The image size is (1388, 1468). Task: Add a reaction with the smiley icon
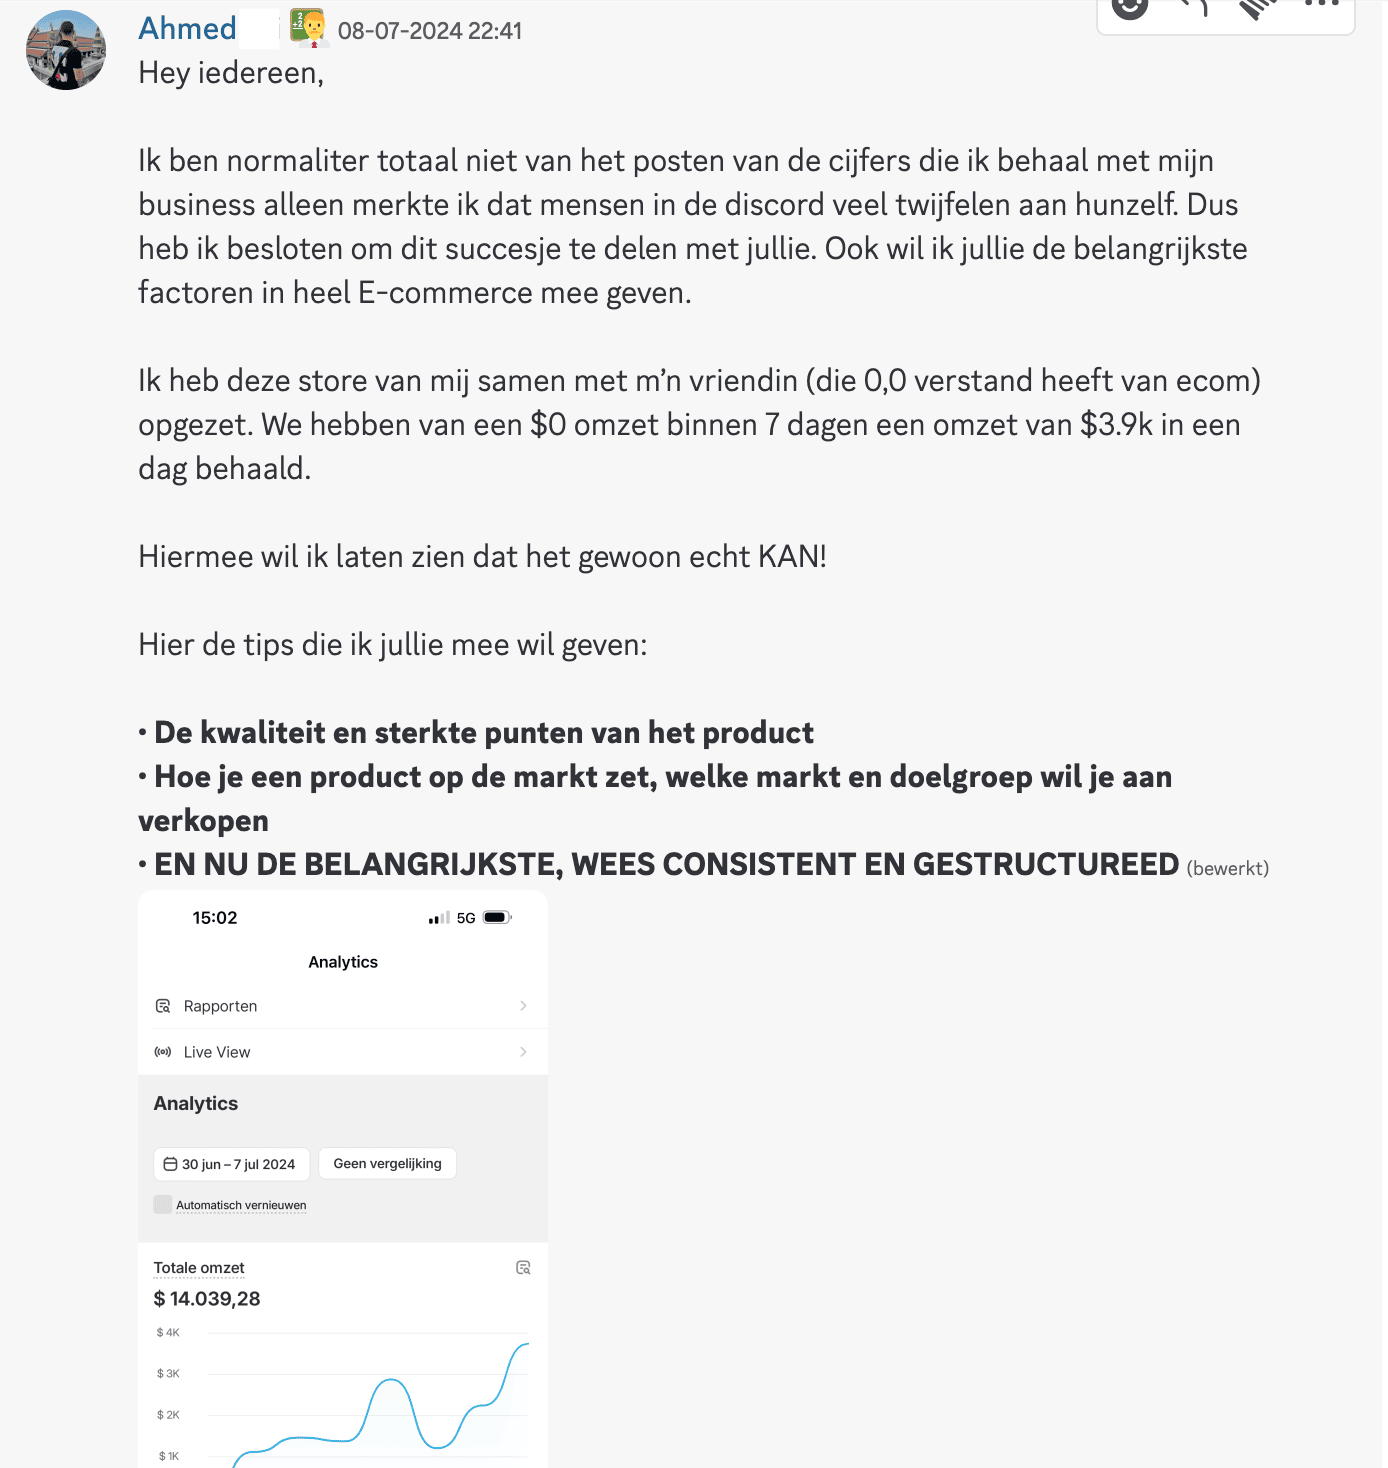click(x=1130, y=6)
